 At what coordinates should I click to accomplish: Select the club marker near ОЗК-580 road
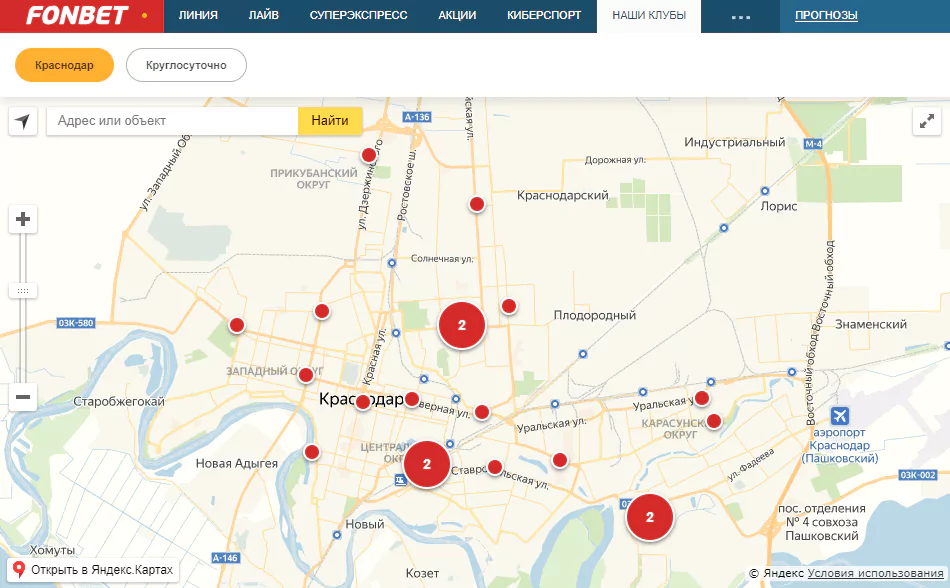point(236,325)
